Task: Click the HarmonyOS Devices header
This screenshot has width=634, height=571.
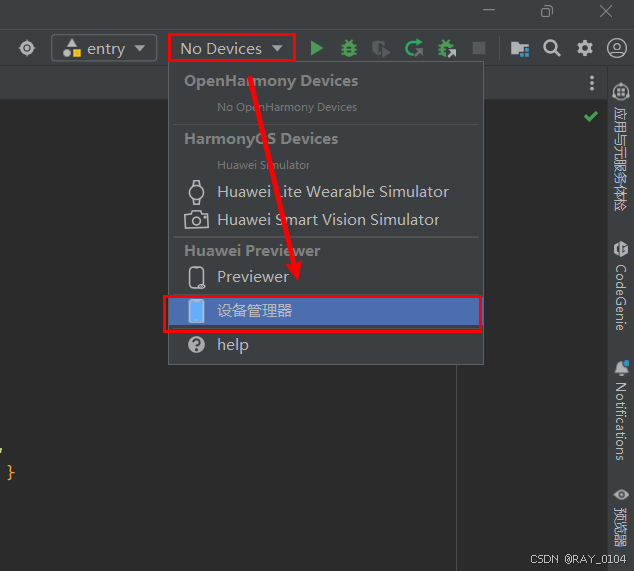Action: pos(261,139)
